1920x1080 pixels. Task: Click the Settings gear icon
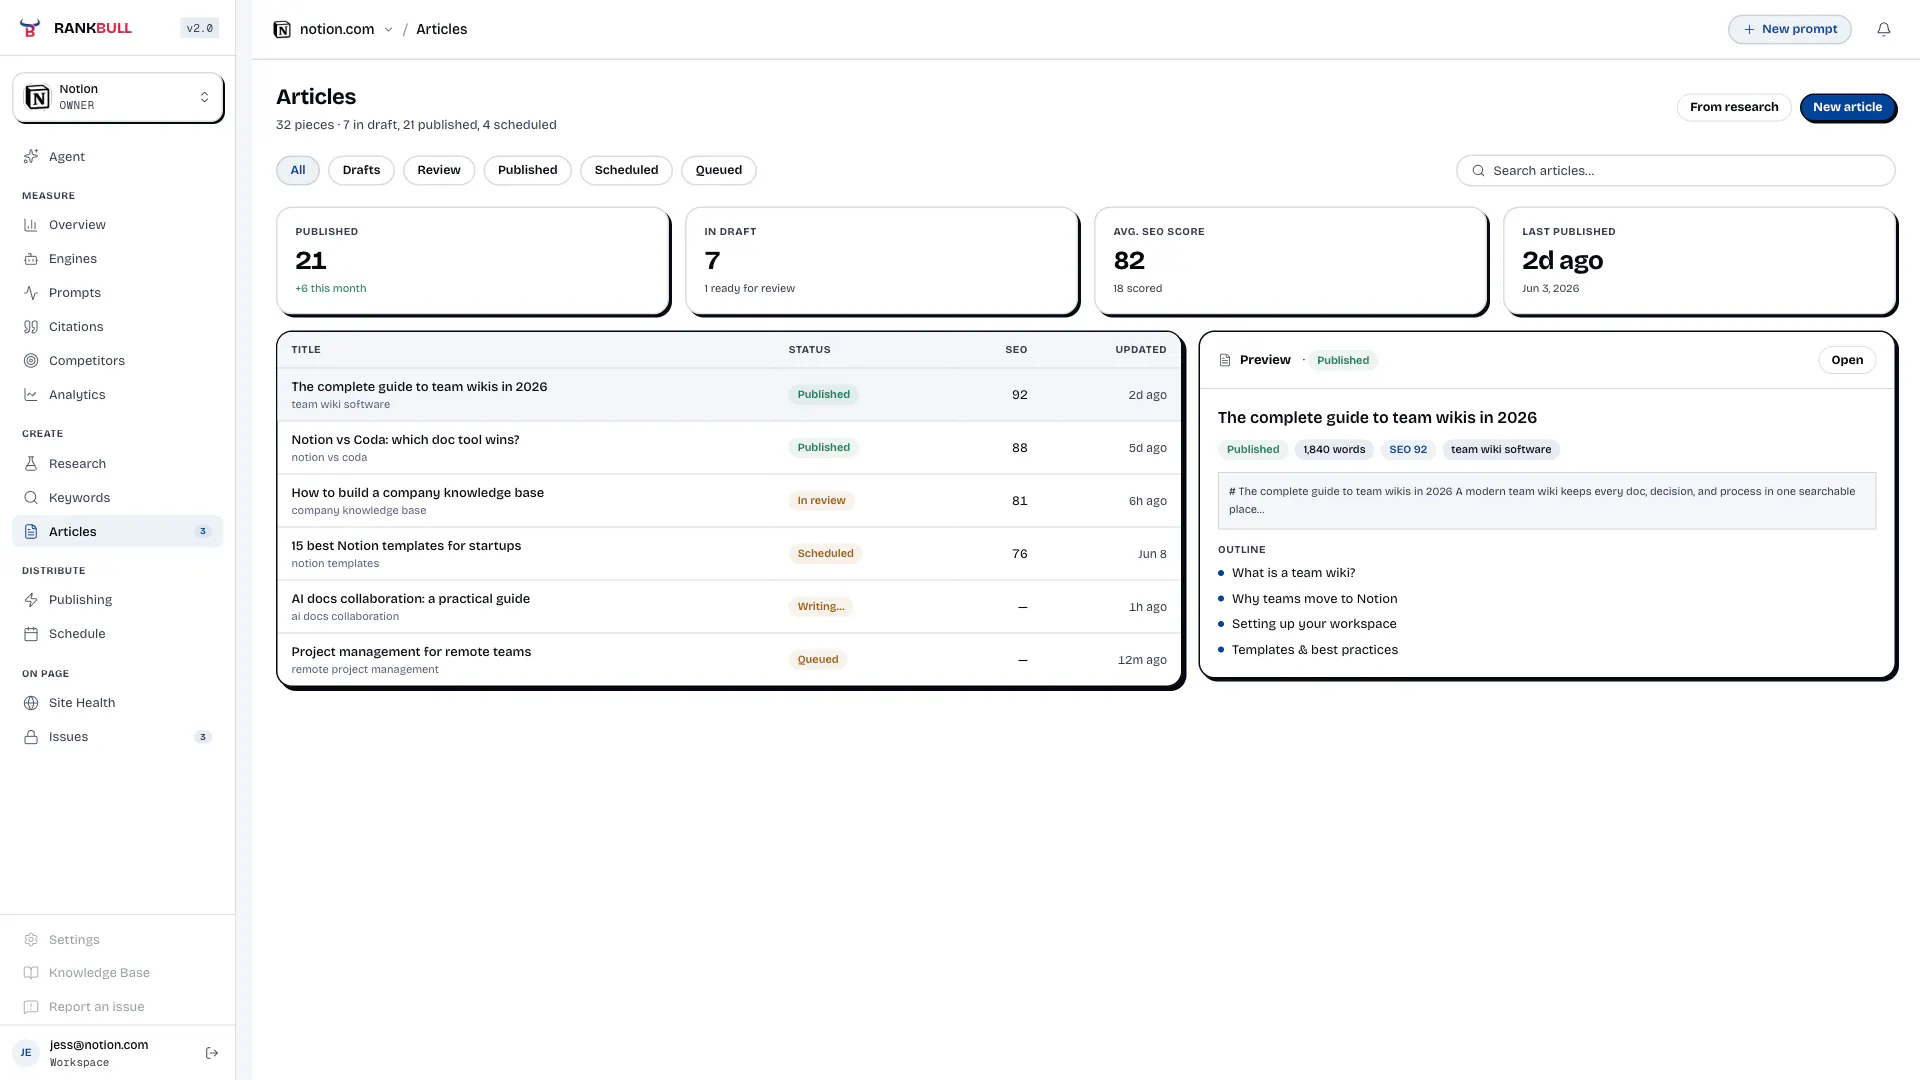coord(31,940)
